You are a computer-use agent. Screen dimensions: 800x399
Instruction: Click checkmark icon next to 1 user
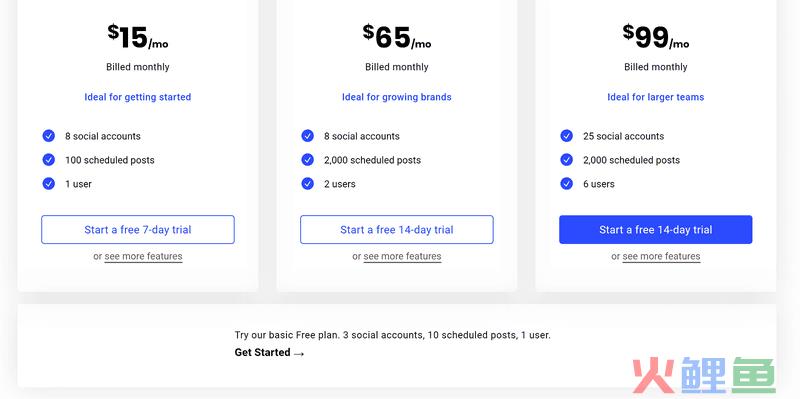coord(48,184)
